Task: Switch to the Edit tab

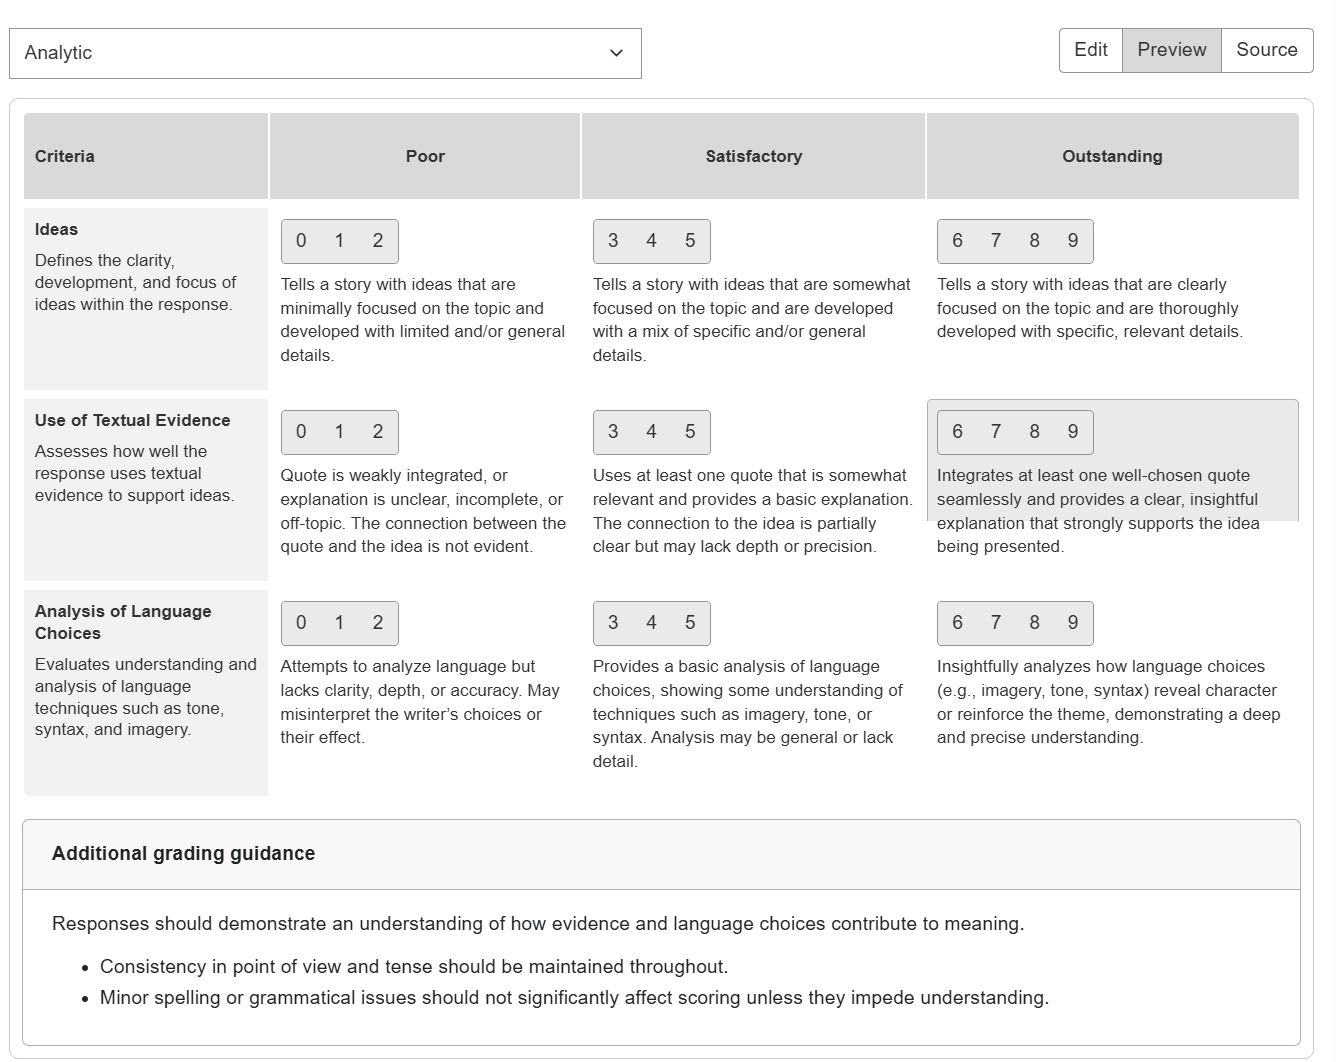Action: click(1090, 50)
